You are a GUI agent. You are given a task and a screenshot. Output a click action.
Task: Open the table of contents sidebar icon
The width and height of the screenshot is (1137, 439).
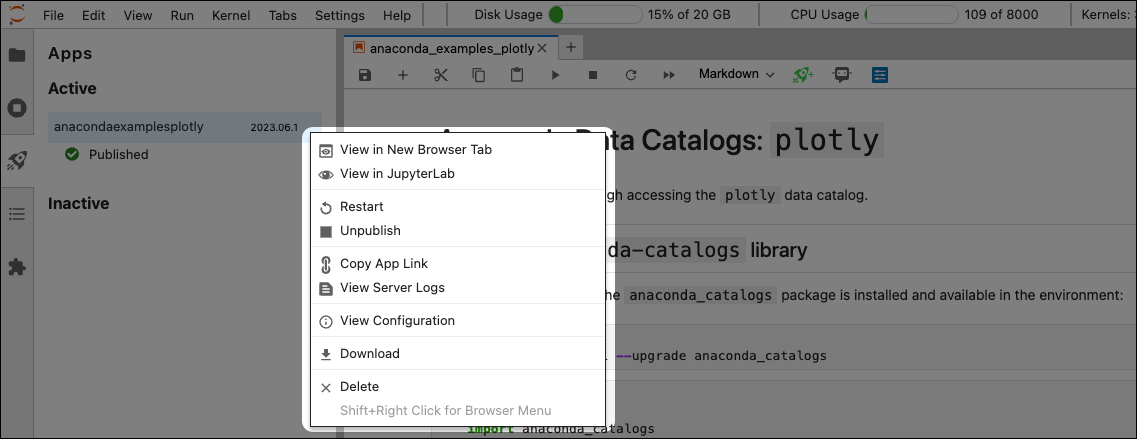pos(16,214)
